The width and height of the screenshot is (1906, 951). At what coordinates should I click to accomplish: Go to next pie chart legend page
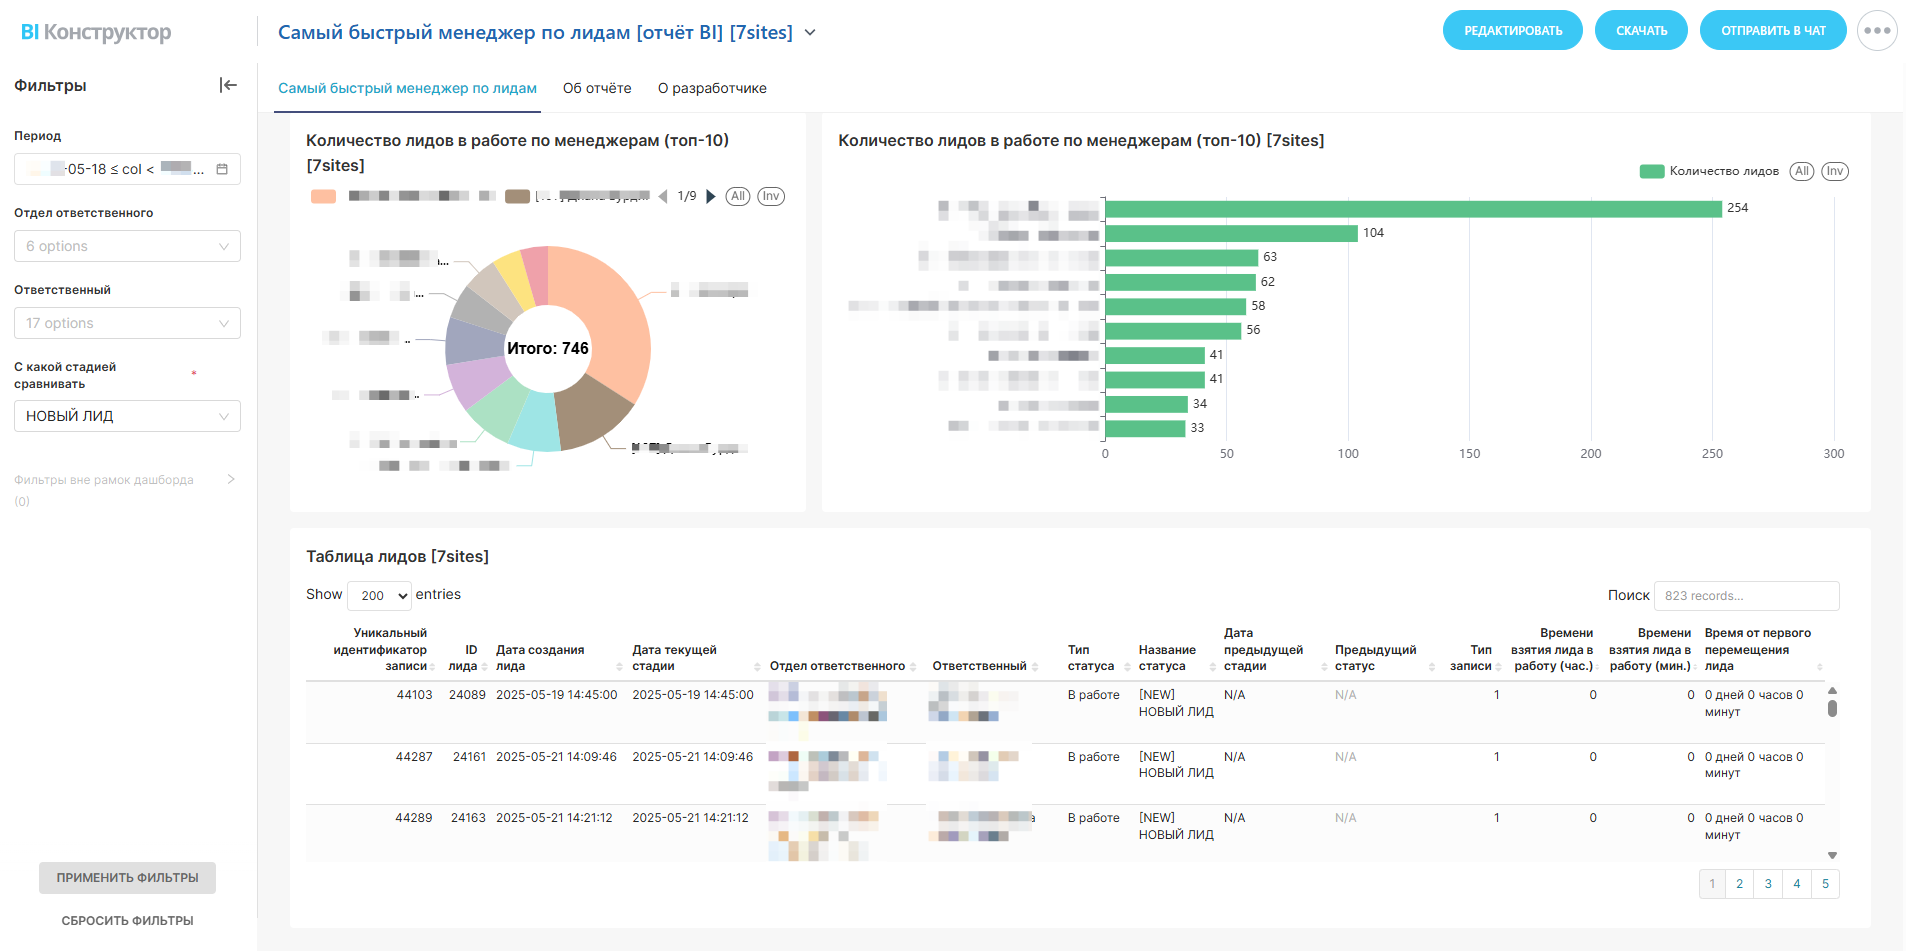point(711,197)
